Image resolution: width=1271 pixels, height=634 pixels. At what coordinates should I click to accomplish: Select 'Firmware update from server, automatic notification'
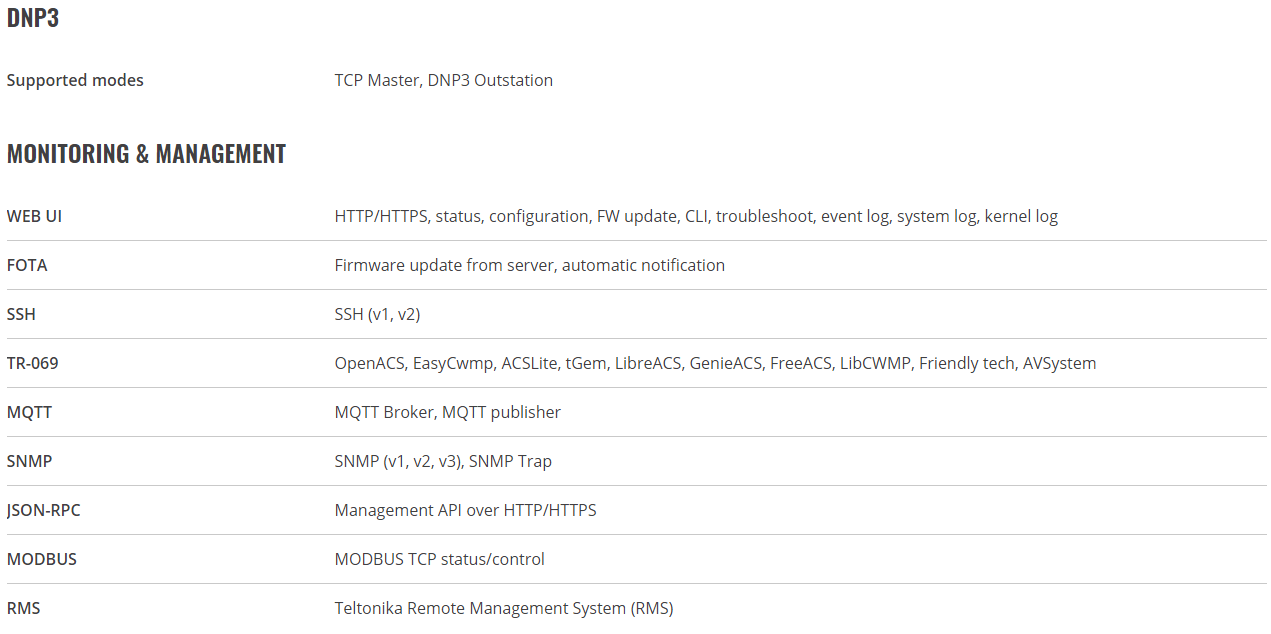530,265
